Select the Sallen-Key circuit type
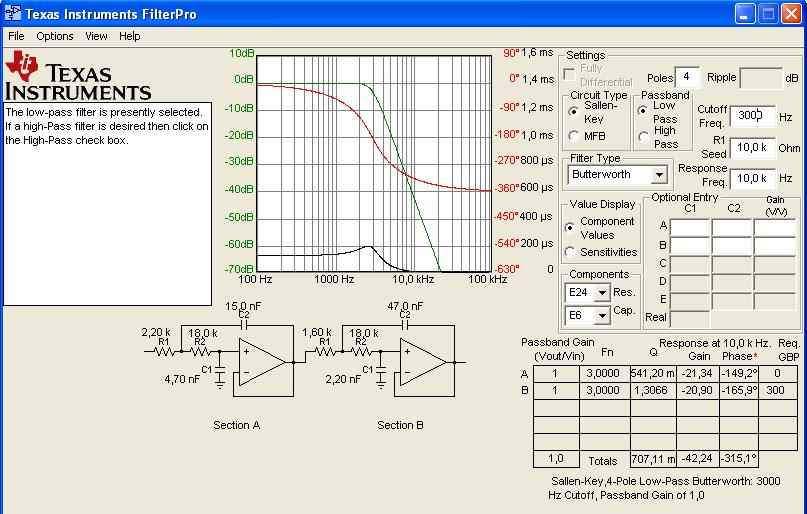The height and width of the screenshot is (514, 807). (x=574, y=112)
